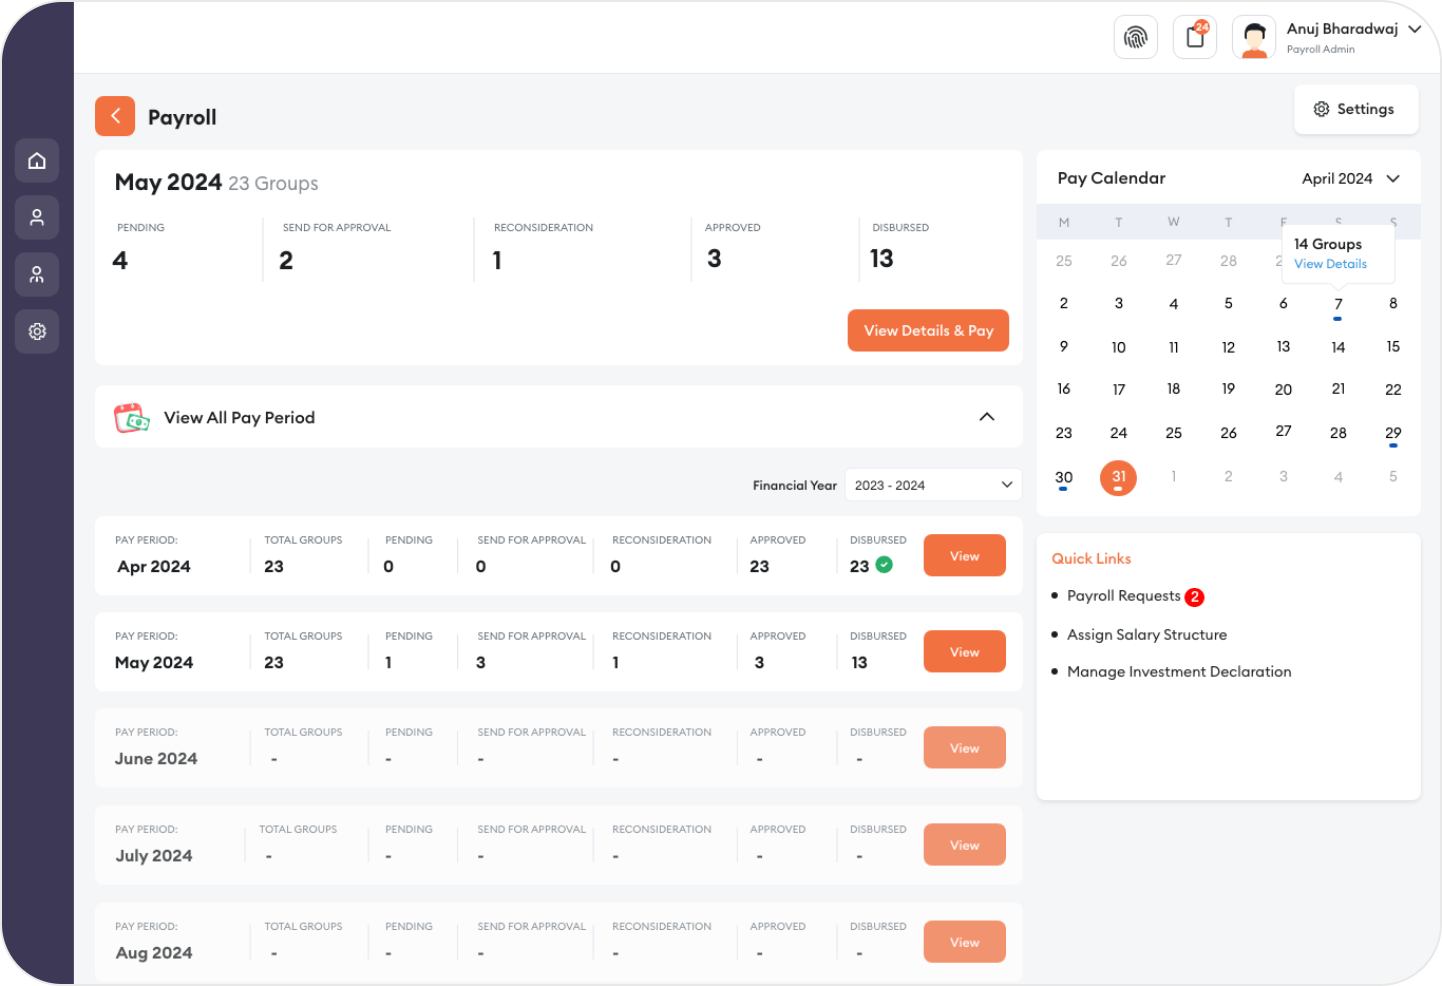1442x986 pixels.
Task: Open Assign Salary Structure quick link
Action: (x=1146, y=635)
